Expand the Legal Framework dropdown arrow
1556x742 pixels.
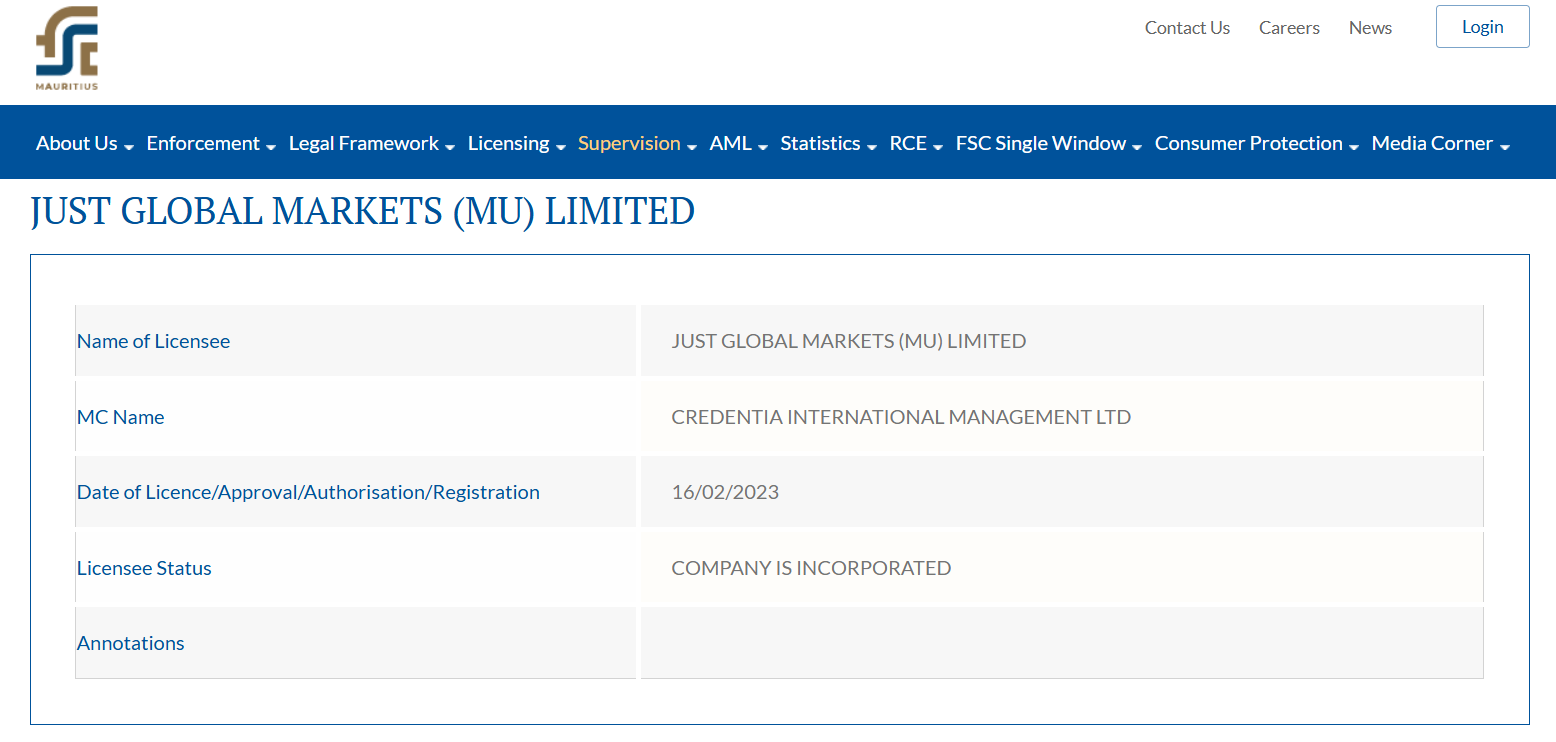pyautogui.click(x=450, y=146)
